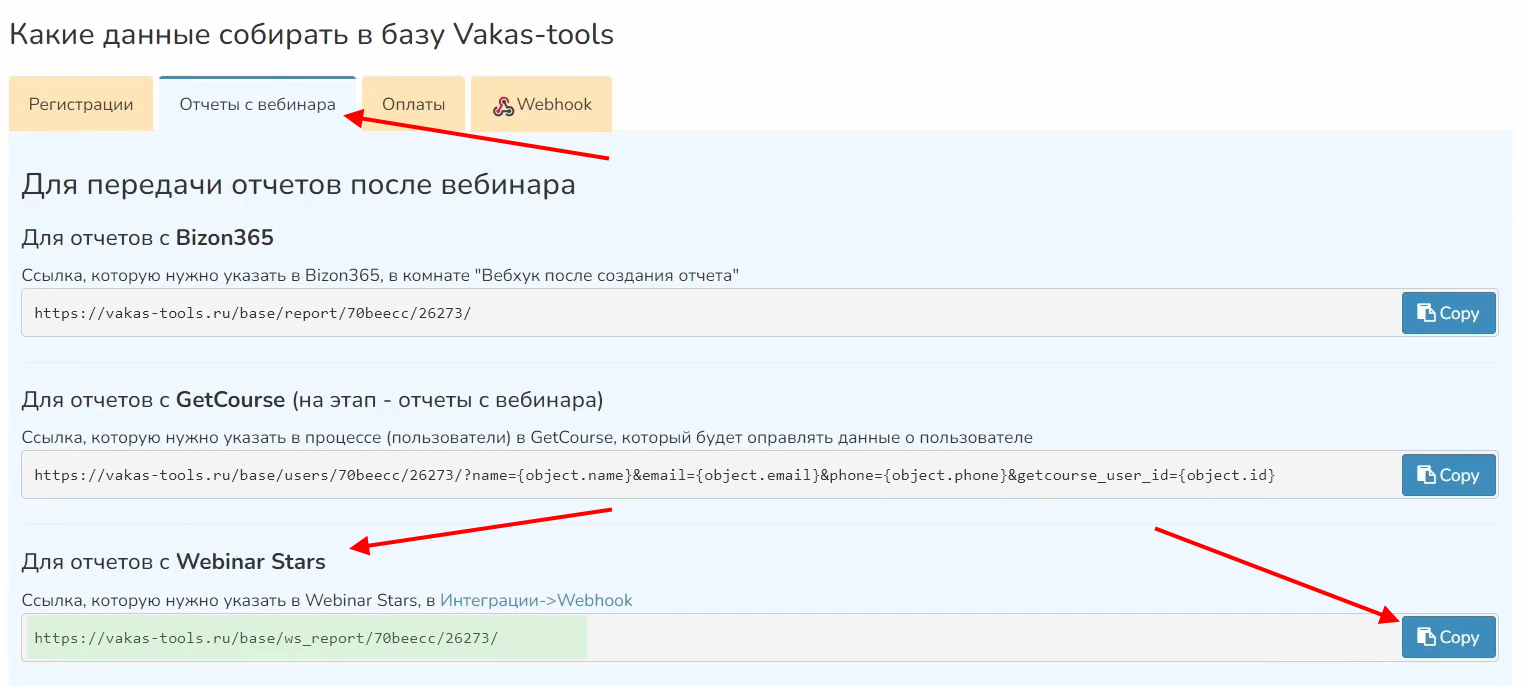1523x686 pixels.
Task: Click the 'Для отчетов с Webinar Stars' heading
Action: point(173,562)
